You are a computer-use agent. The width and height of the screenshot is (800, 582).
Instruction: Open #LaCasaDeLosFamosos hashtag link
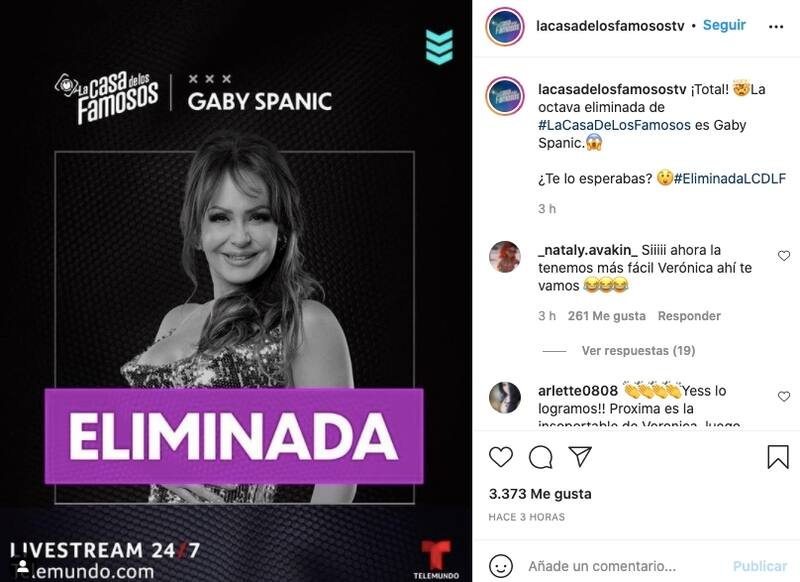[614, 125]
